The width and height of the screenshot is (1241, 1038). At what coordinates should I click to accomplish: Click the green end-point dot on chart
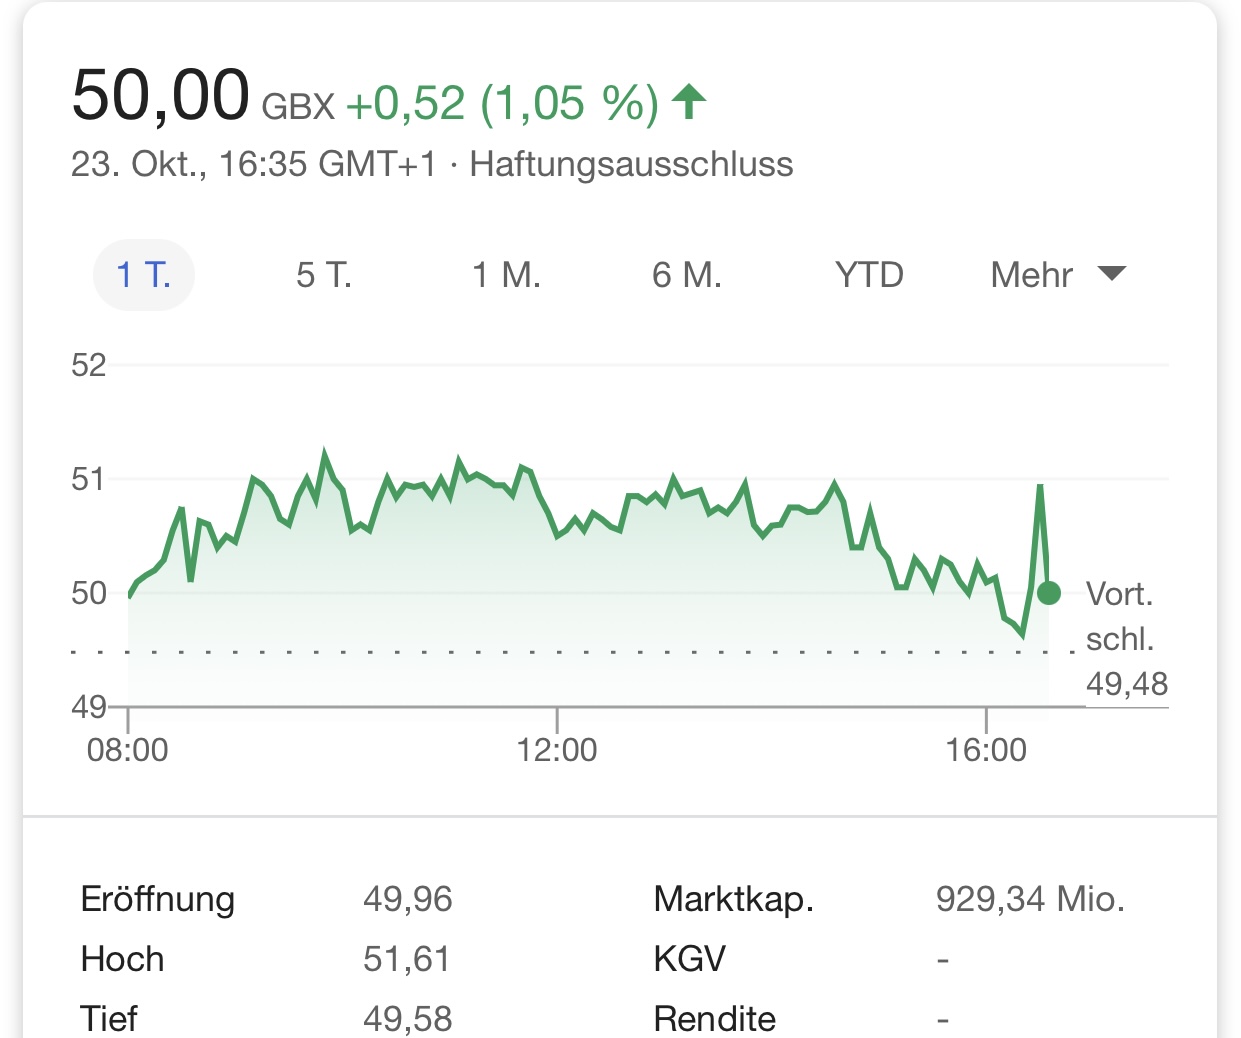click(x=1048, y=593)
